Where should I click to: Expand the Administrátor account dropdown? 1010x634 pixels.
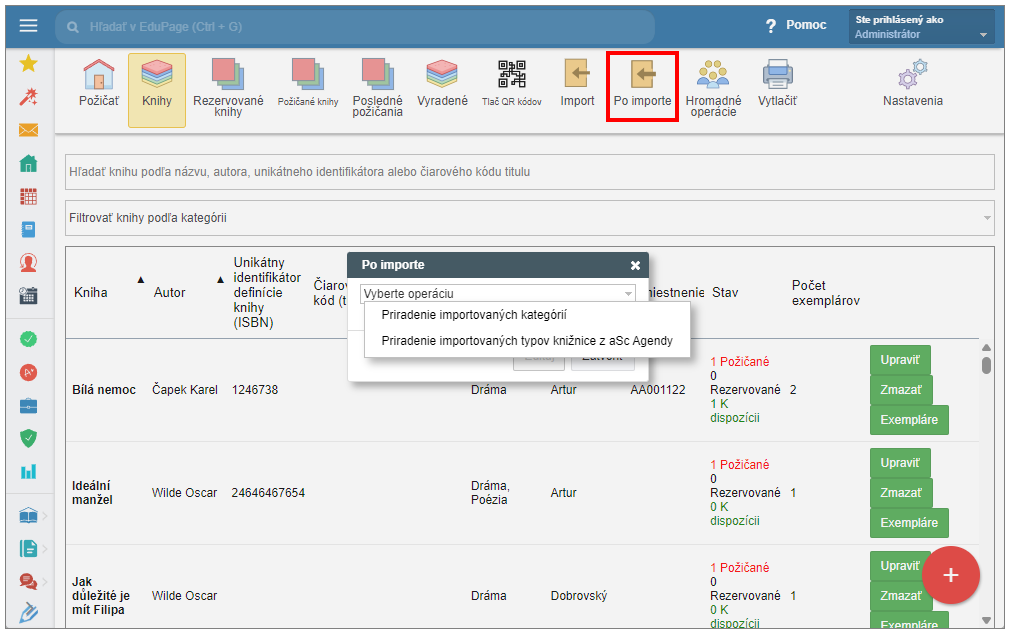[921, 27]
